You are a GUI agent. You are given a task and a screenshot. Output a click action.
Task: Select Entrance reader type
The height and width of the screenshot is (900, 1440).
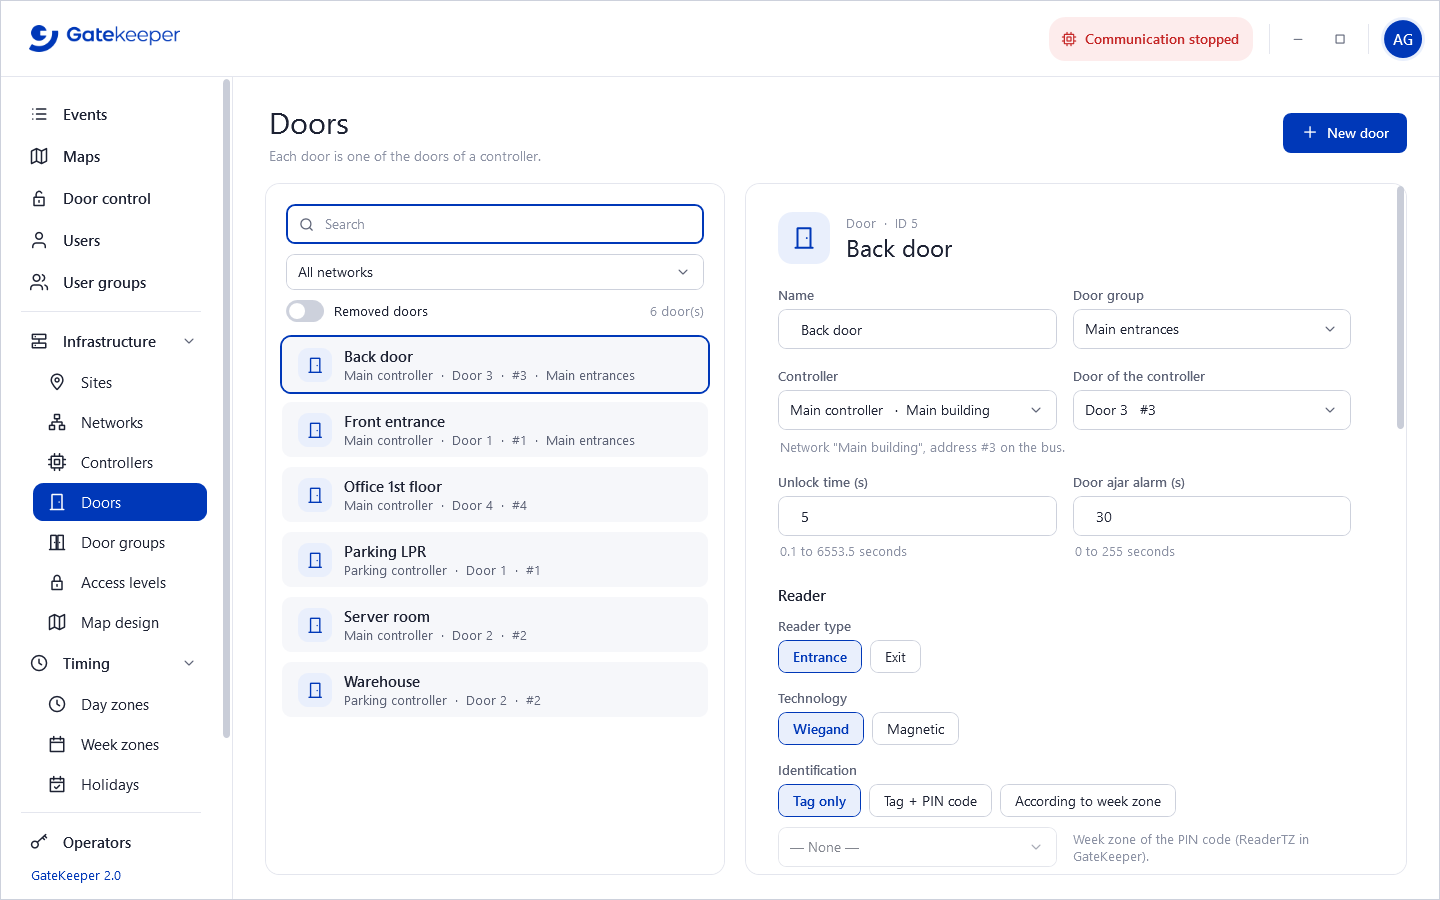coord(820,657)
